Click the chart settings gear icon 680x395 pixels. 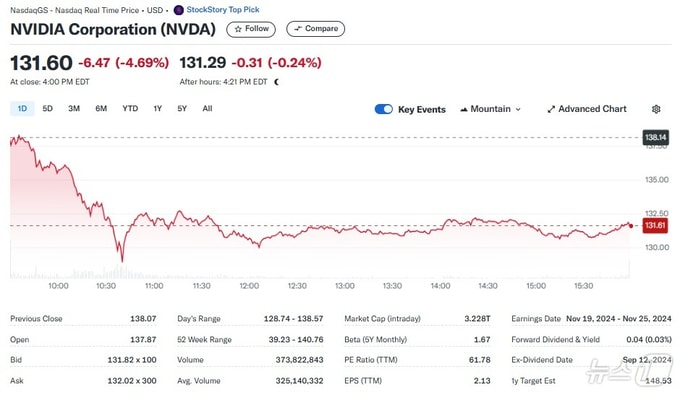pos(656,109)
